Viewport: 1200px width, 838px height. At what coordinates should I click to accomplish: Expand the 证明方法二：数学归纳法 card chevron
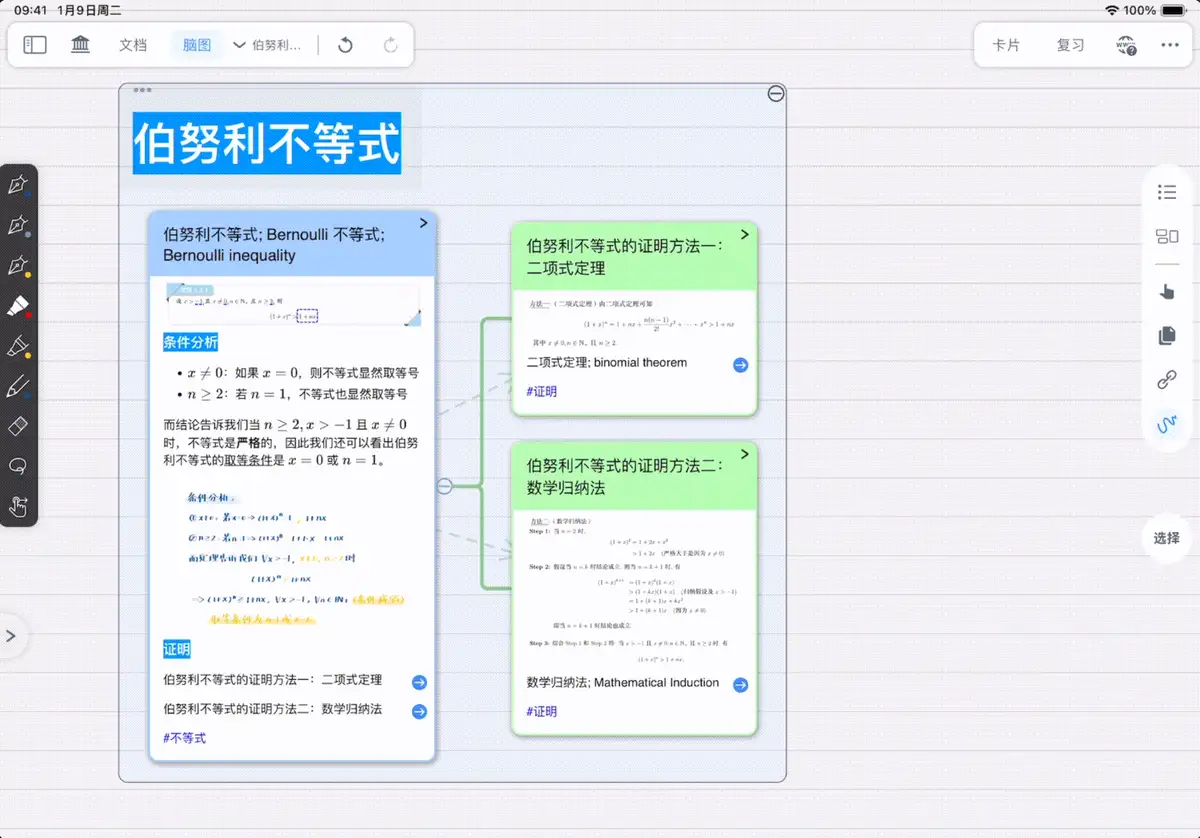coord(745,454)
